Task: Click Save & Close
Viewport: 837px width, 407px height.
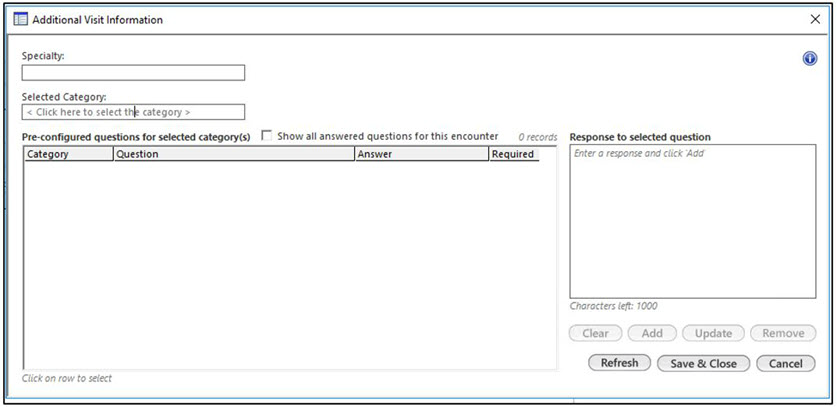Action: 704,364
